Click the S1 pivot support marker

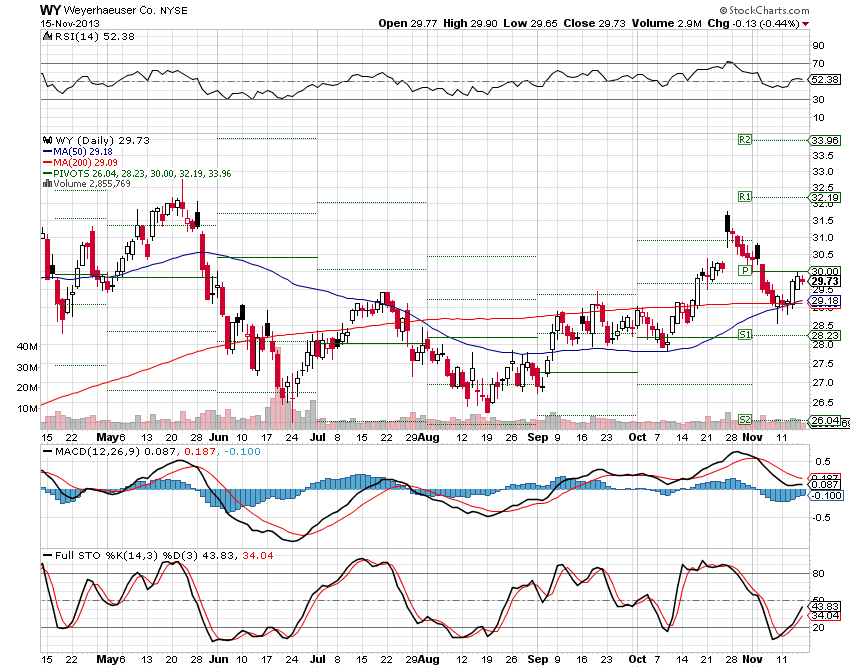tap(745, 335)
